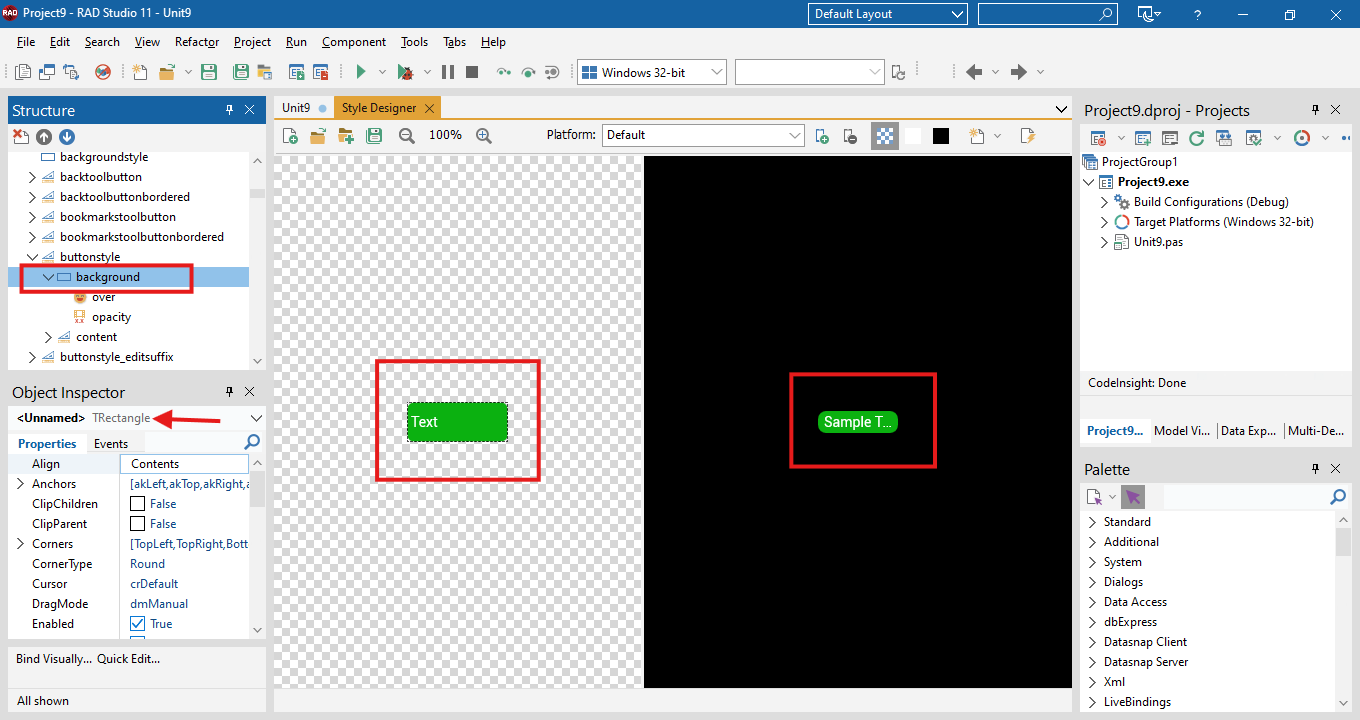The width and height of the screenshot is (1360, 720).
Task: Click the New Items toolbar icon
Action: [140, 72]
